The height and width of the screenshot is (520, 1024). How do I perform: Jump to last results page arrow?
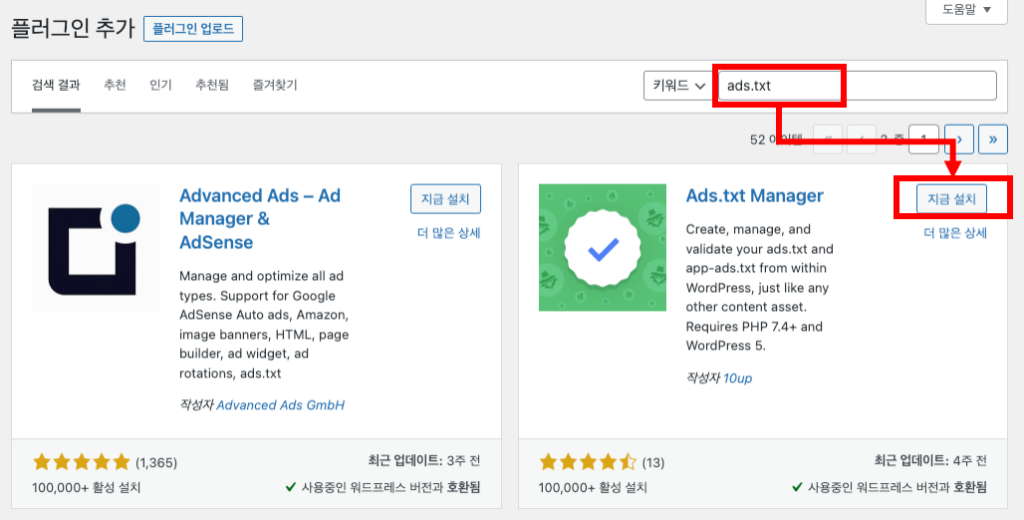point(993,139)
